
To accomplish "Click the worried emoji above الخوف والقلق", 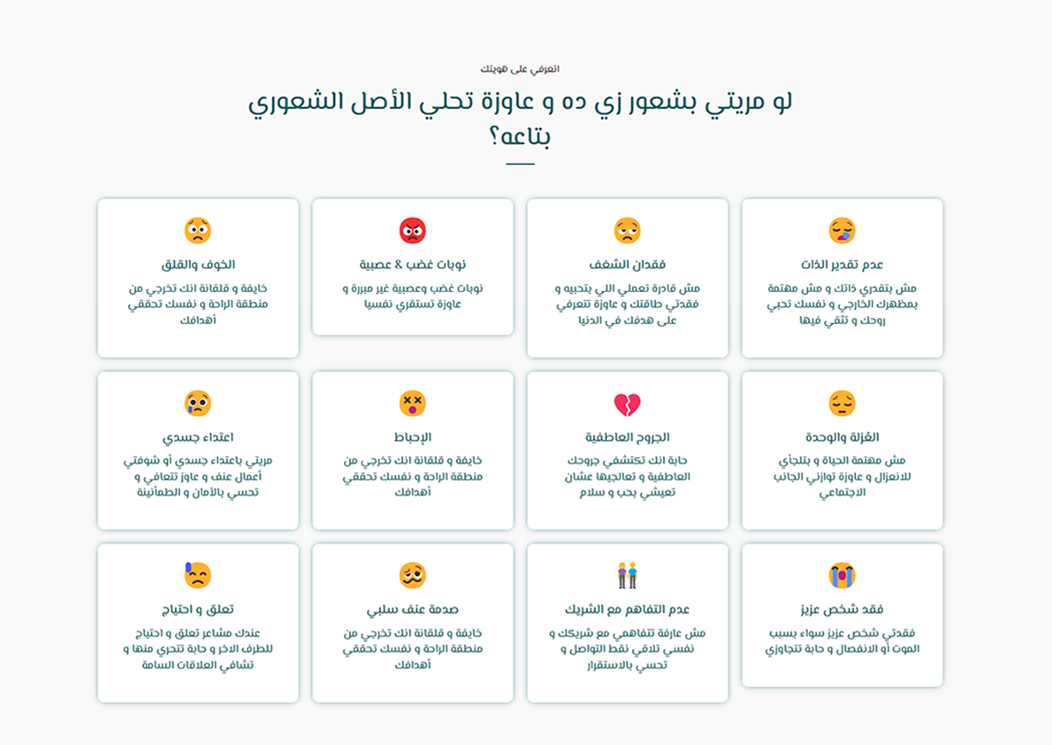I will click(x=198, y=231).
